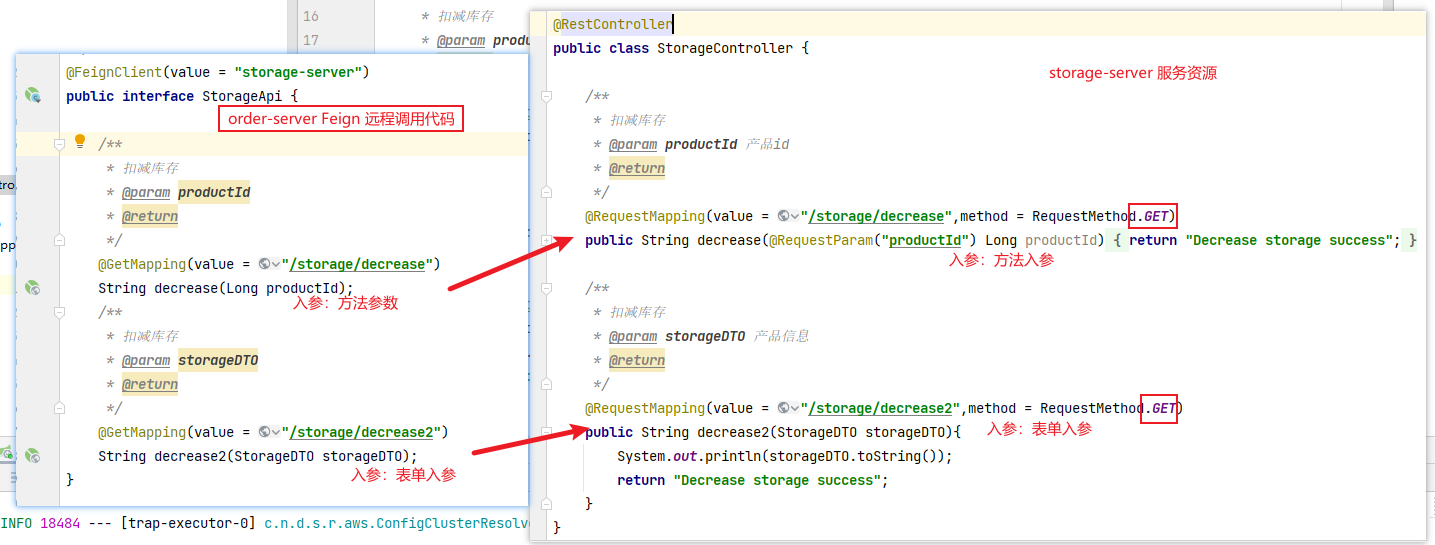
Task: Collapse first Javadoc start in StorageController
Action: [x=547, y=96]
